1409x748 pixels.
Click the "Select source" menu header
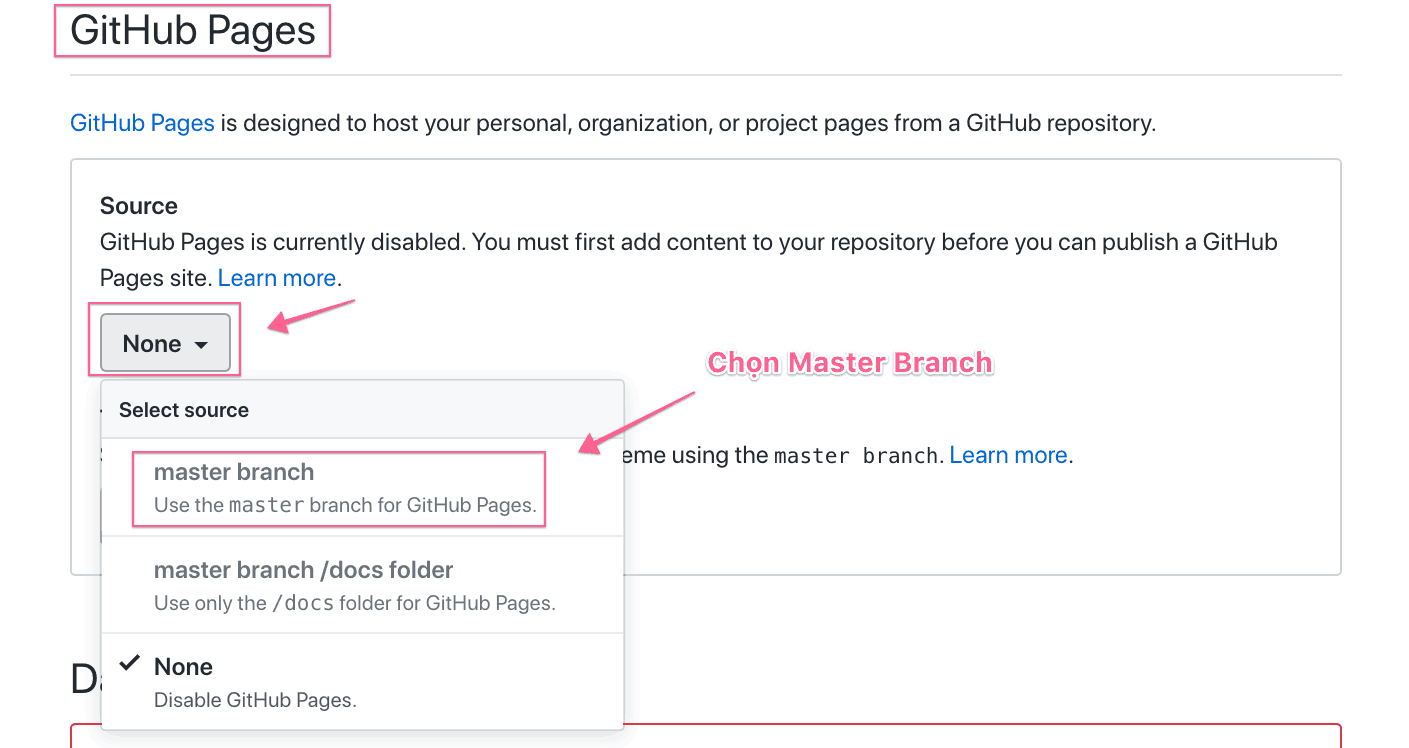point(184,410)
